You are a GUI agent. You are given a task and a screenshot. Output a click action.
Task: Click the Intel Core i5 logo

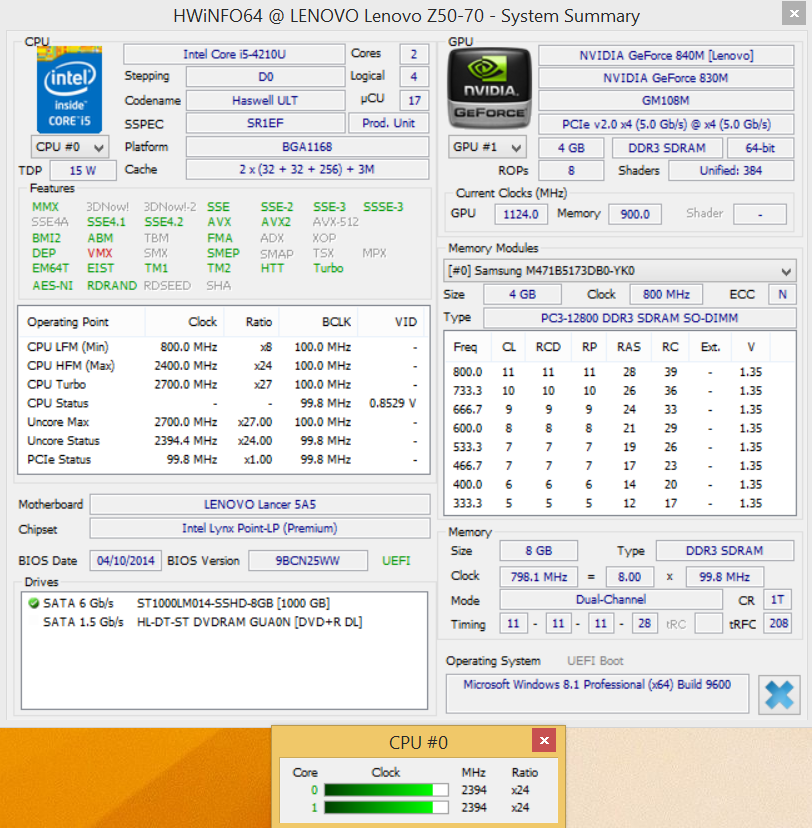point(69,89)
